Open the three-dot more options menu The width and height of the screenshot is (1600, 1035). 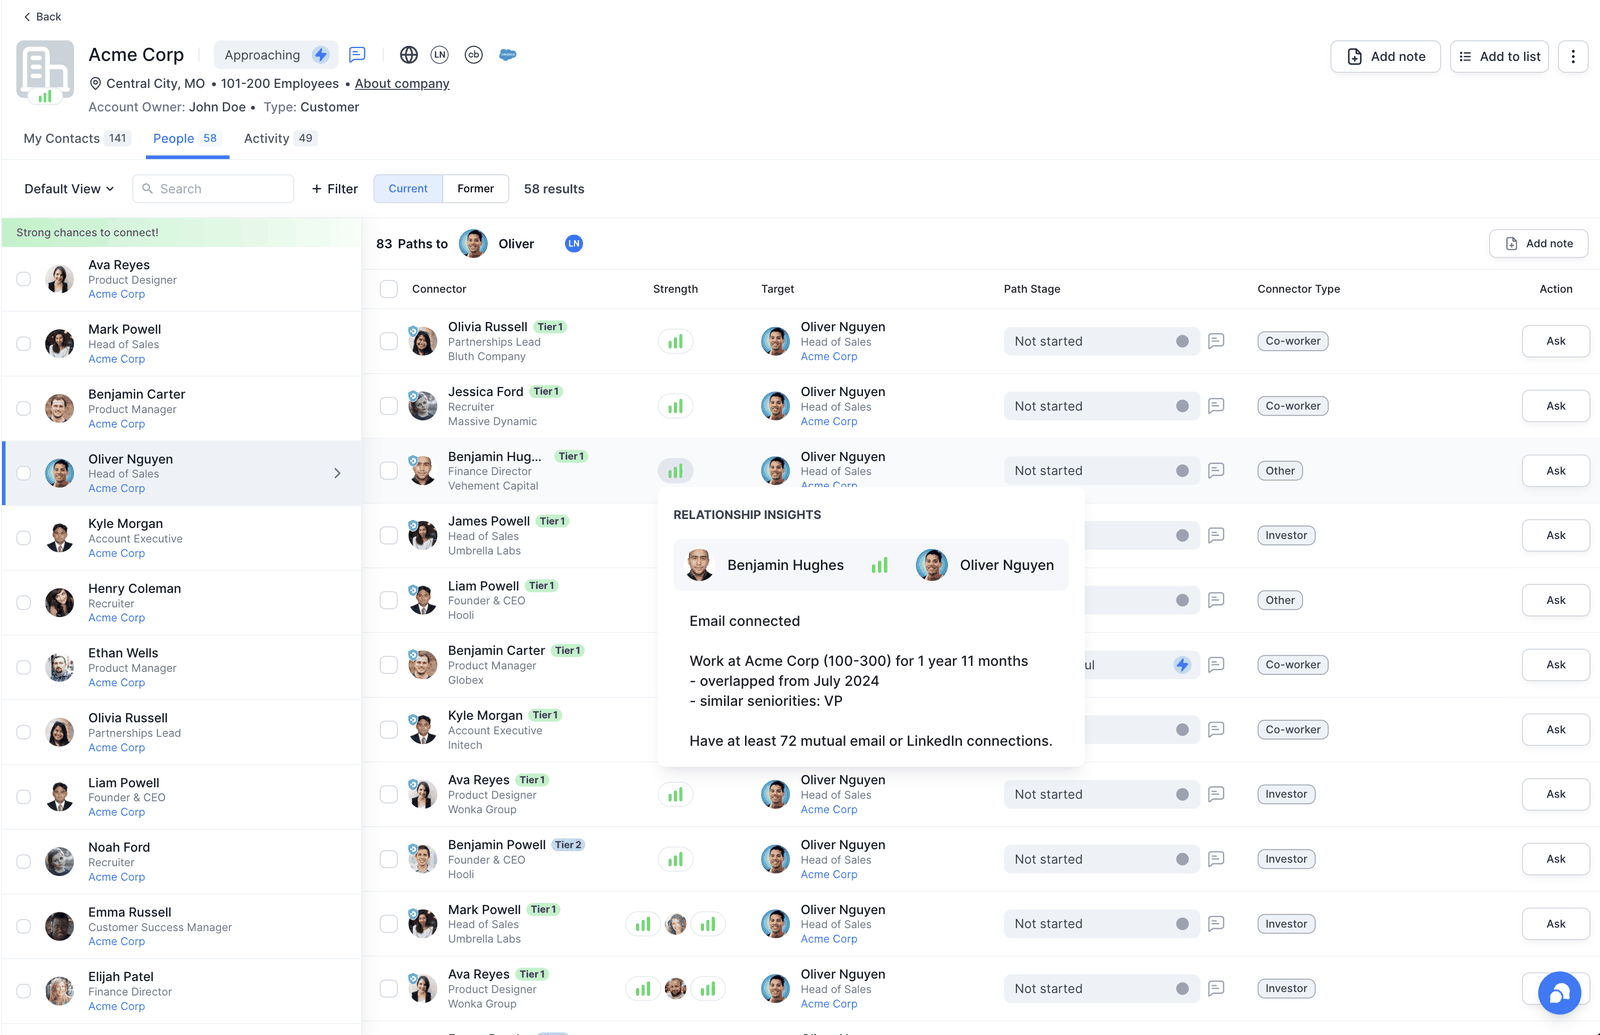pyautogui.click(x=1573, y=57)
